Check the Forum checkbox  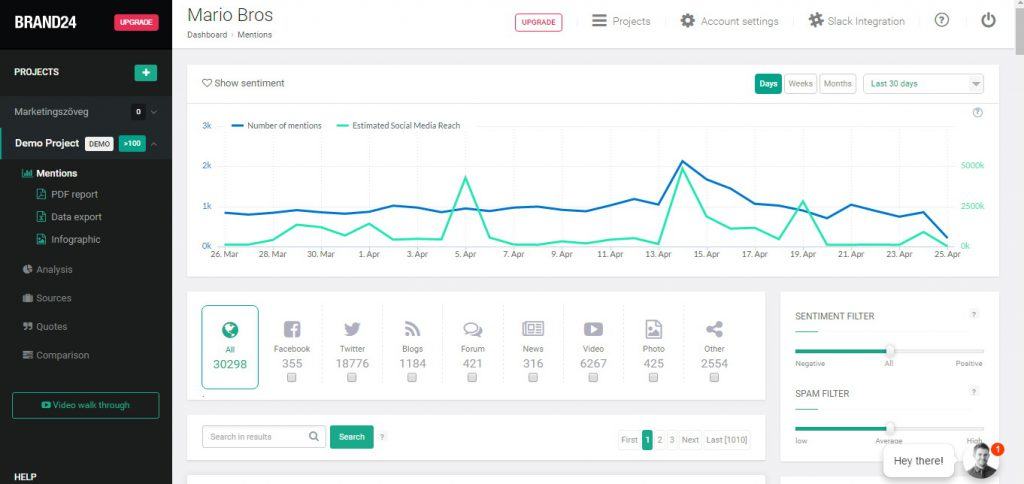(472, 378)
